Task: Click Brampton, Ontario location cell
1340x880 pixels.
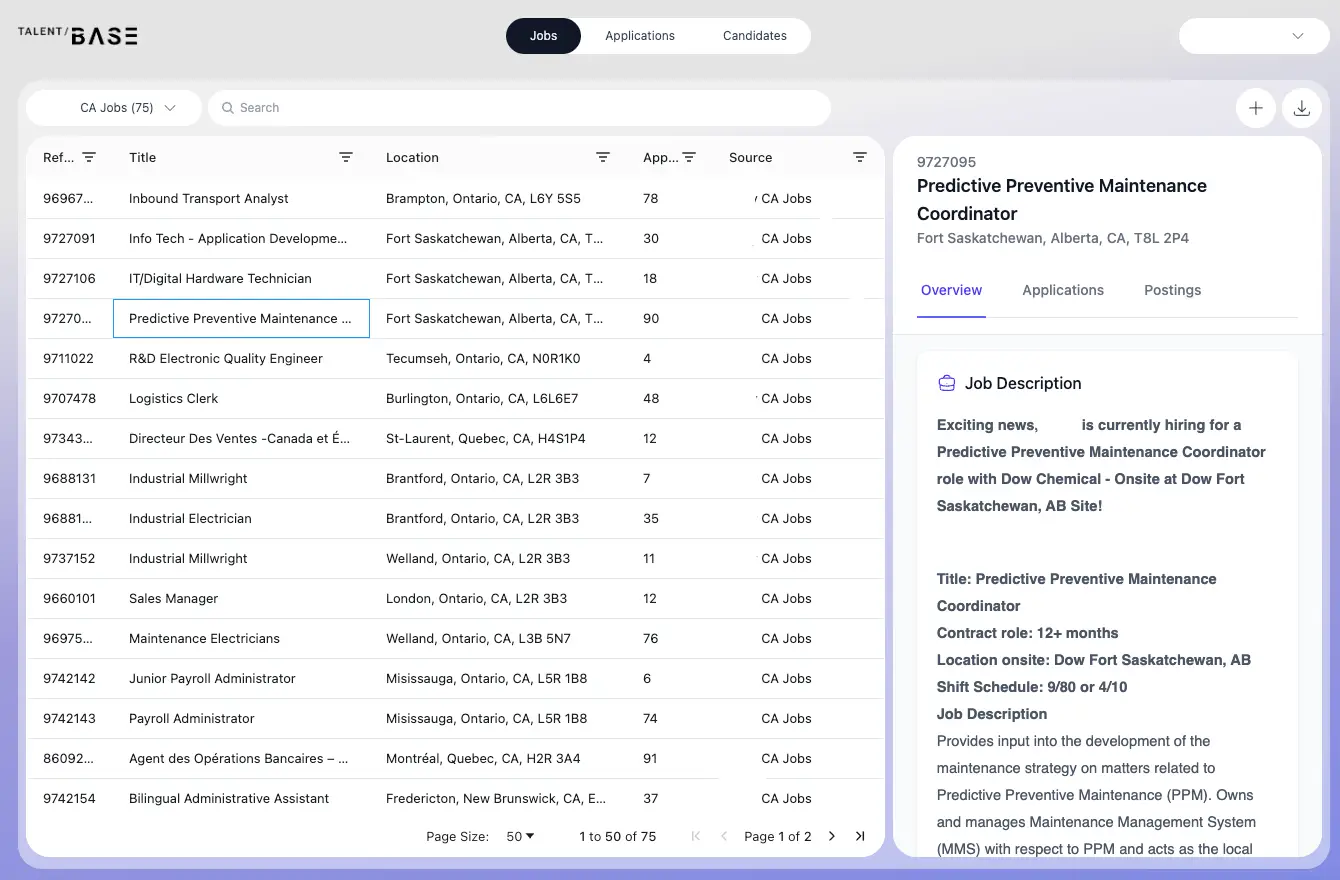Action: tap(483, 198)
